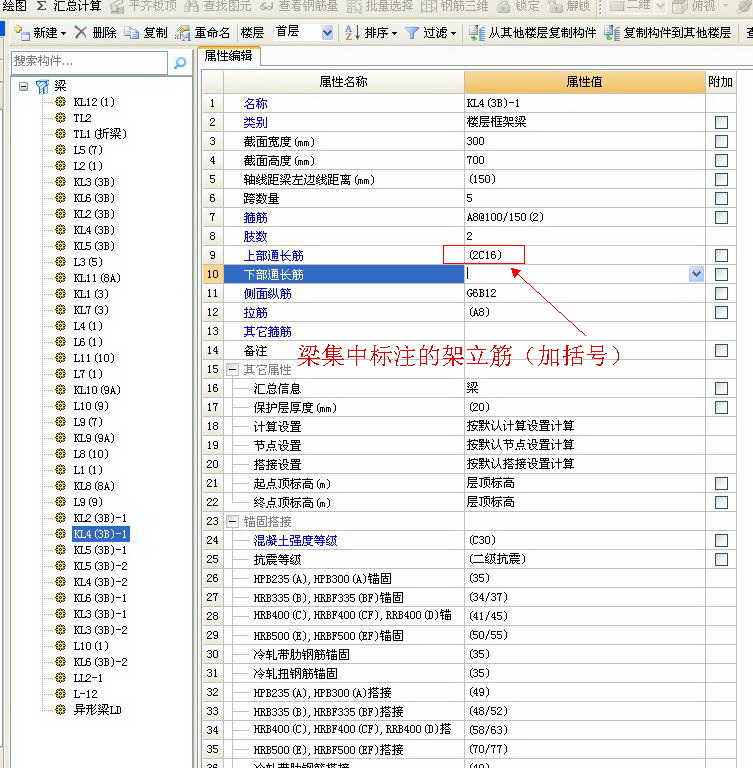753x768 pixels.
Task: Click gear icon beside TL1 (折梁)
Action: (x=60, y=133)
